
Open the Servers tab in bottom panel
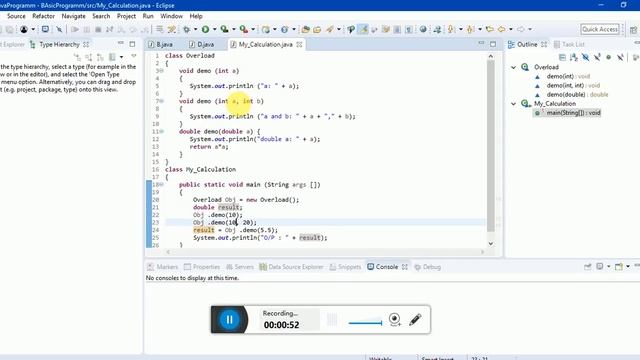pyautogui.click(x=240, y=267)
